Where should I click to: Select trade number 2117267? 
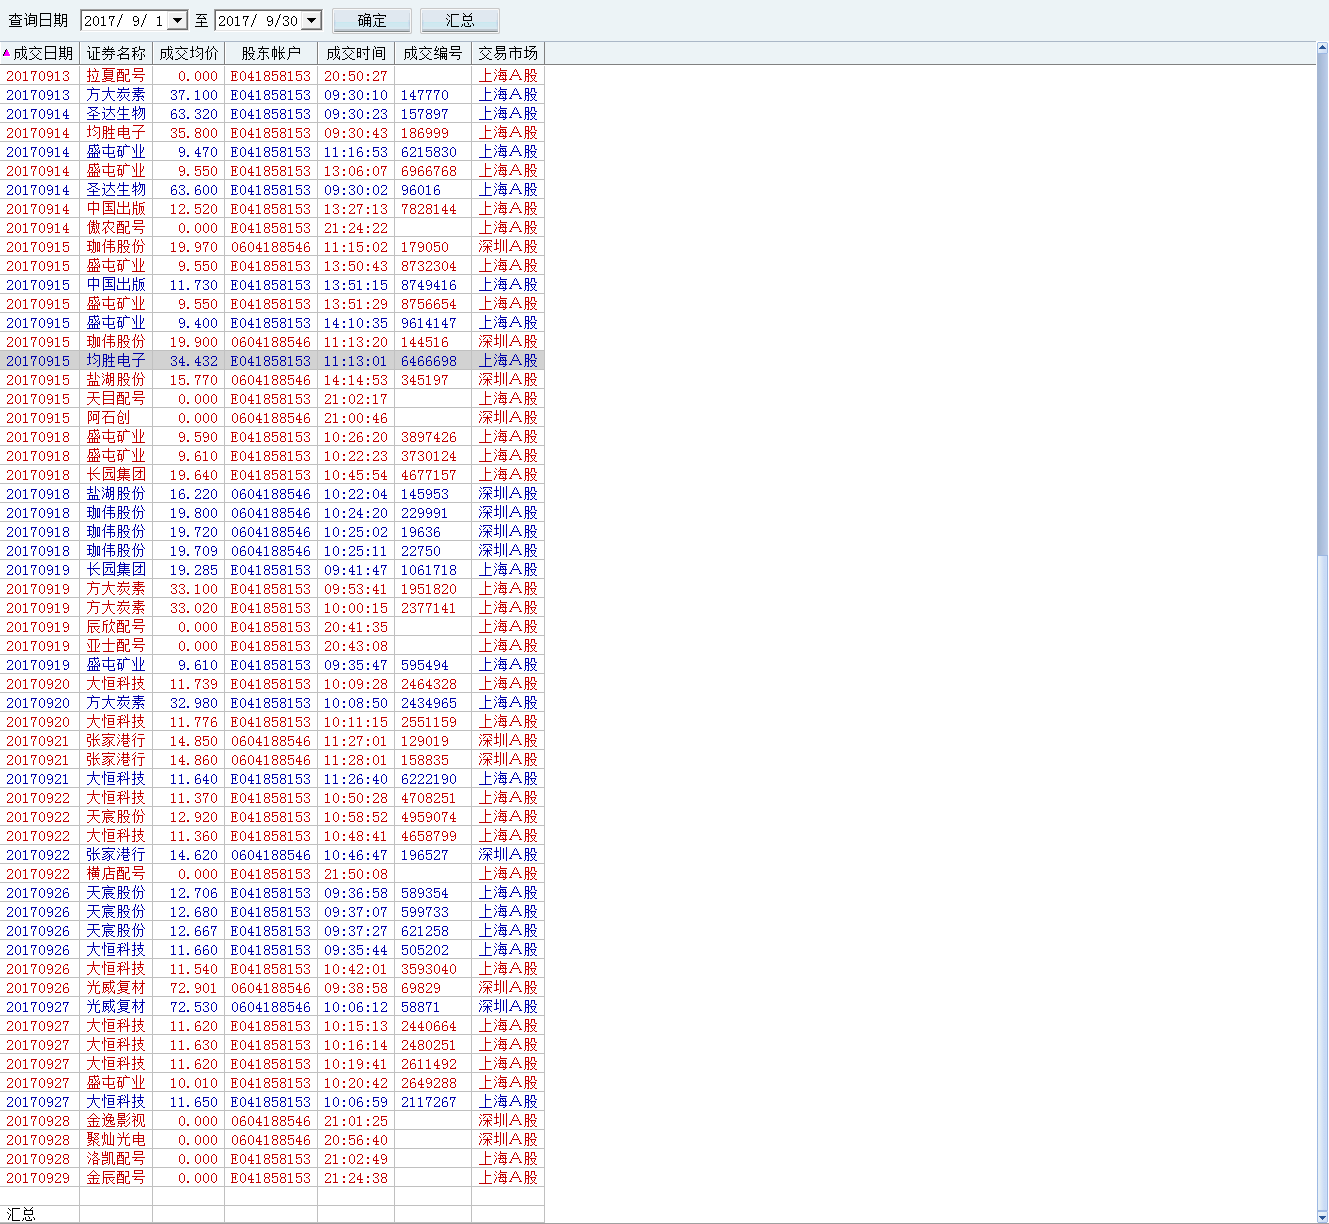tap(429, 1102)
